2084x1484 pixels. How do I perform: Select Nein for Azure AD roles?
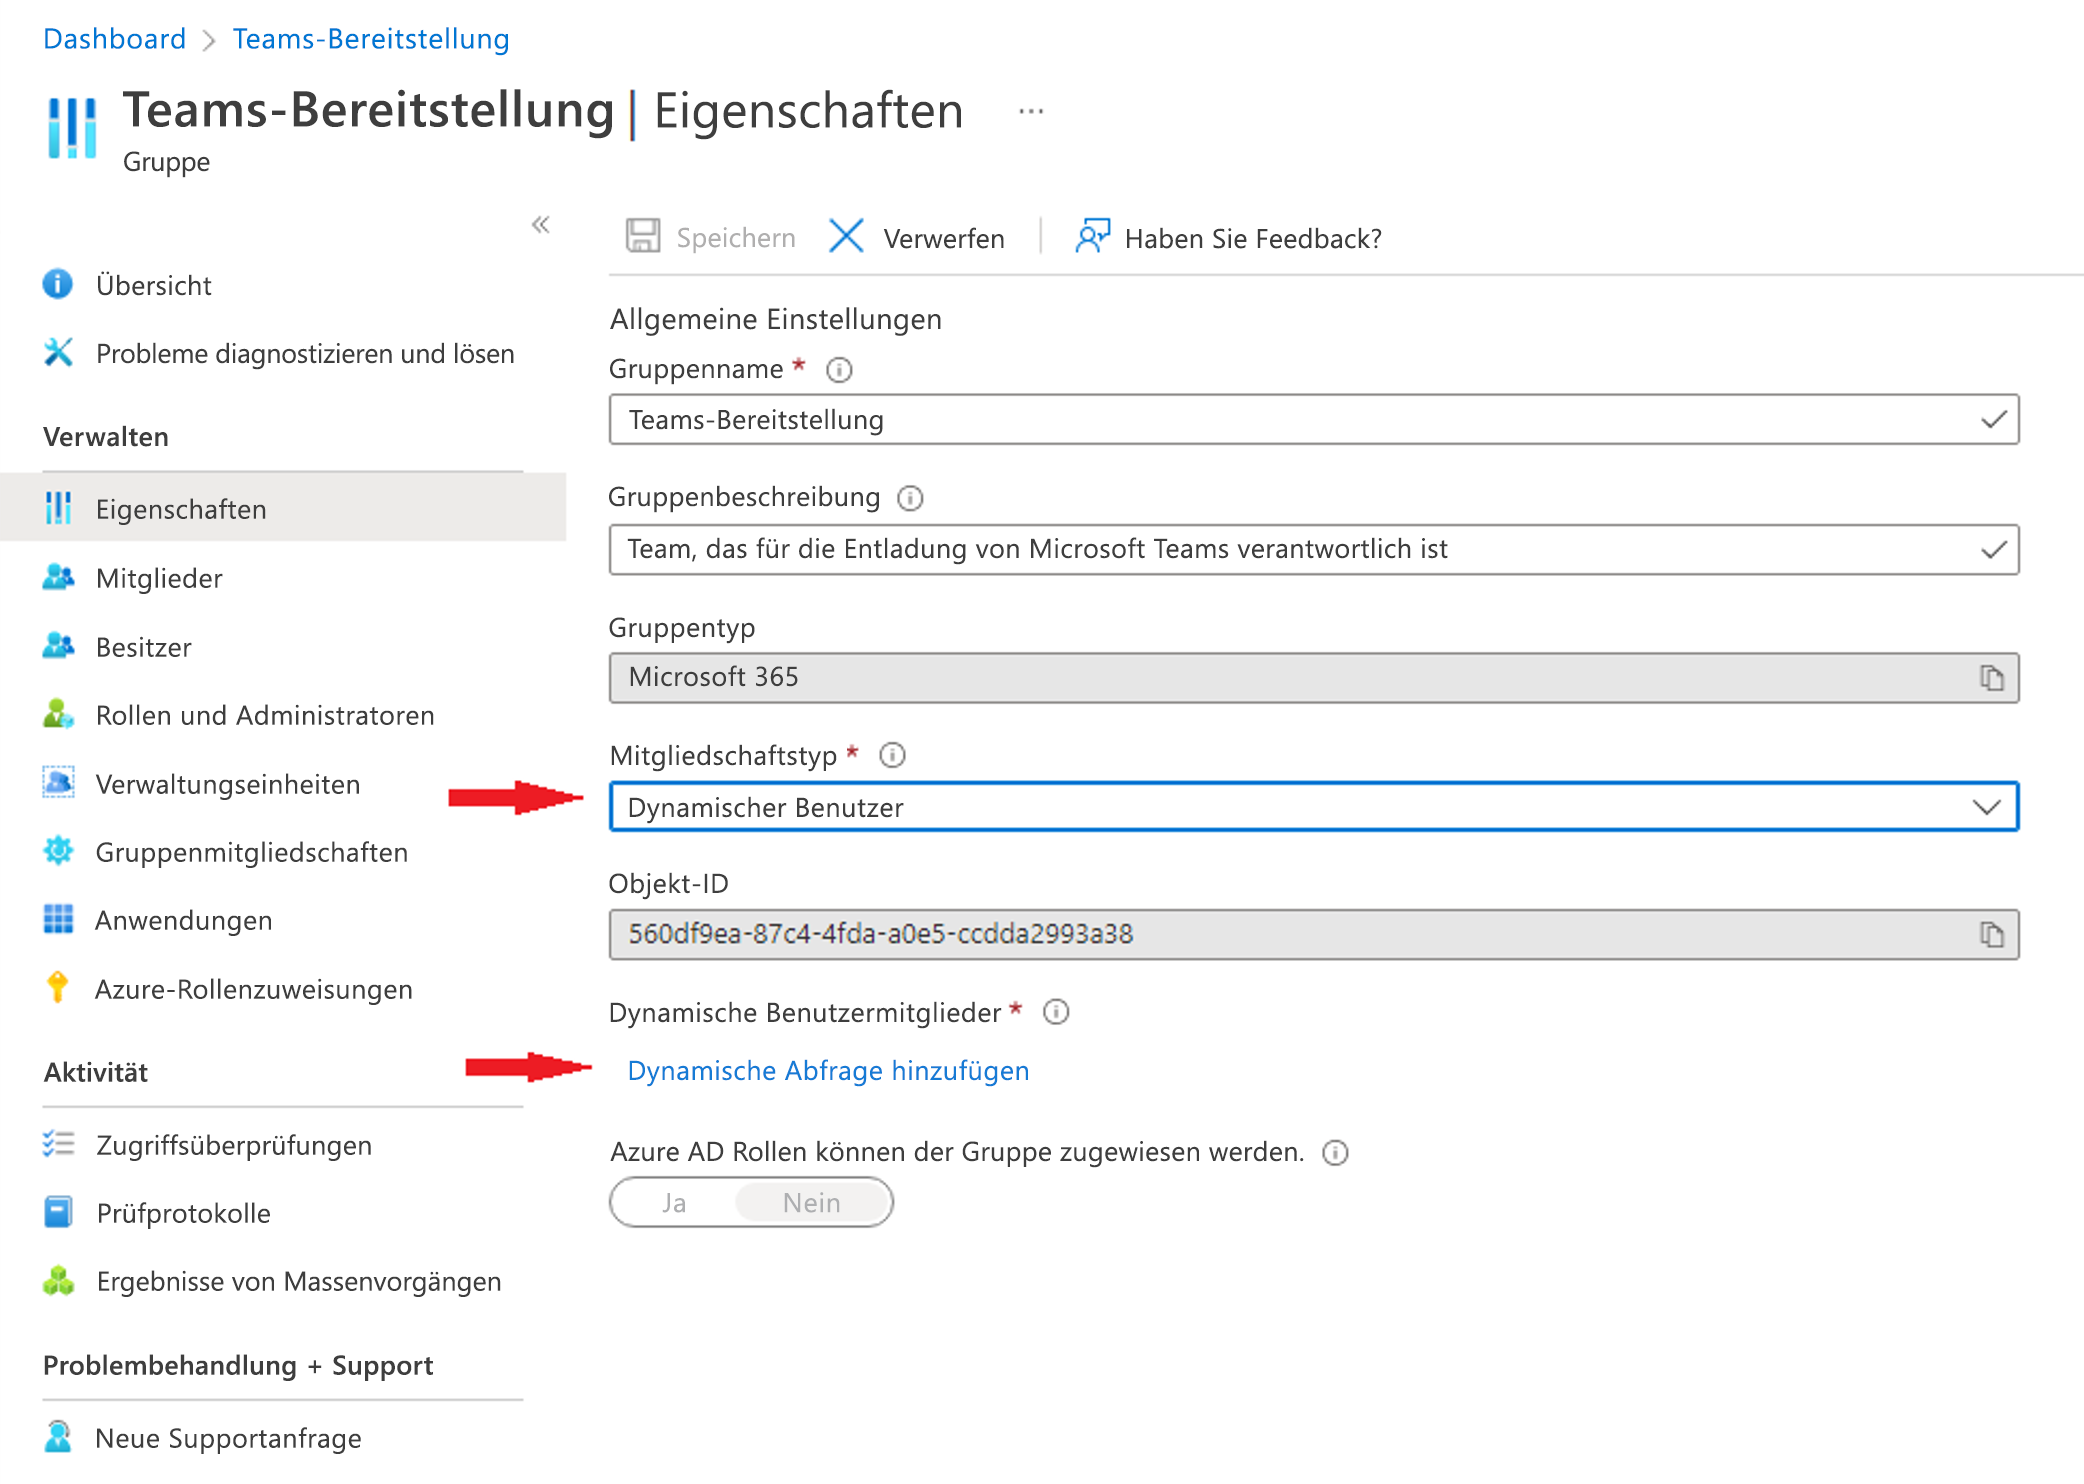tap(812, 1202)
